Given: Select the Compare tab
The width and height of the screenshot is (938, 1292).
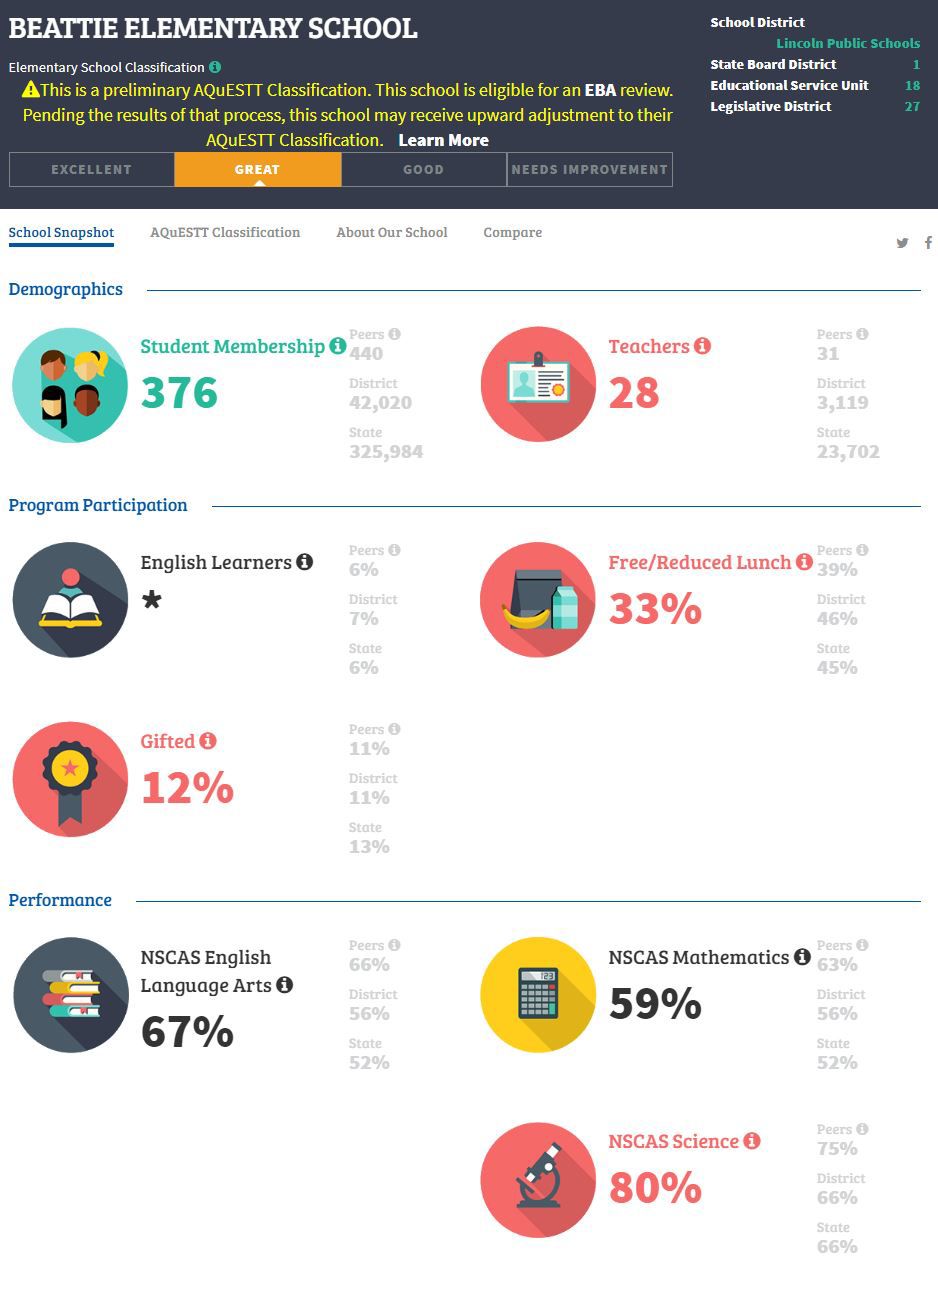Looking at the screenshot, I should [x=513, y=232].
